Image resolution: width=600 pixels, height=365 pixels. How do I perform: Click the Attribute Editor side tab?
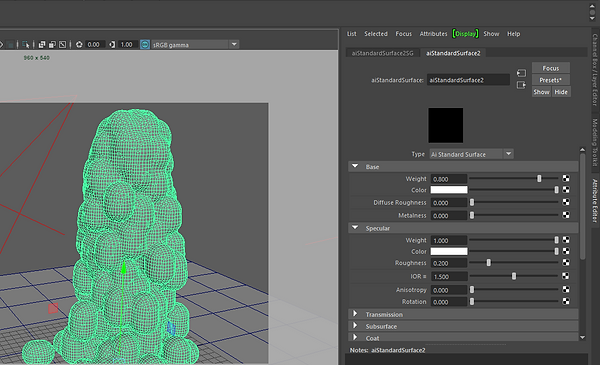tap(595, 200)
